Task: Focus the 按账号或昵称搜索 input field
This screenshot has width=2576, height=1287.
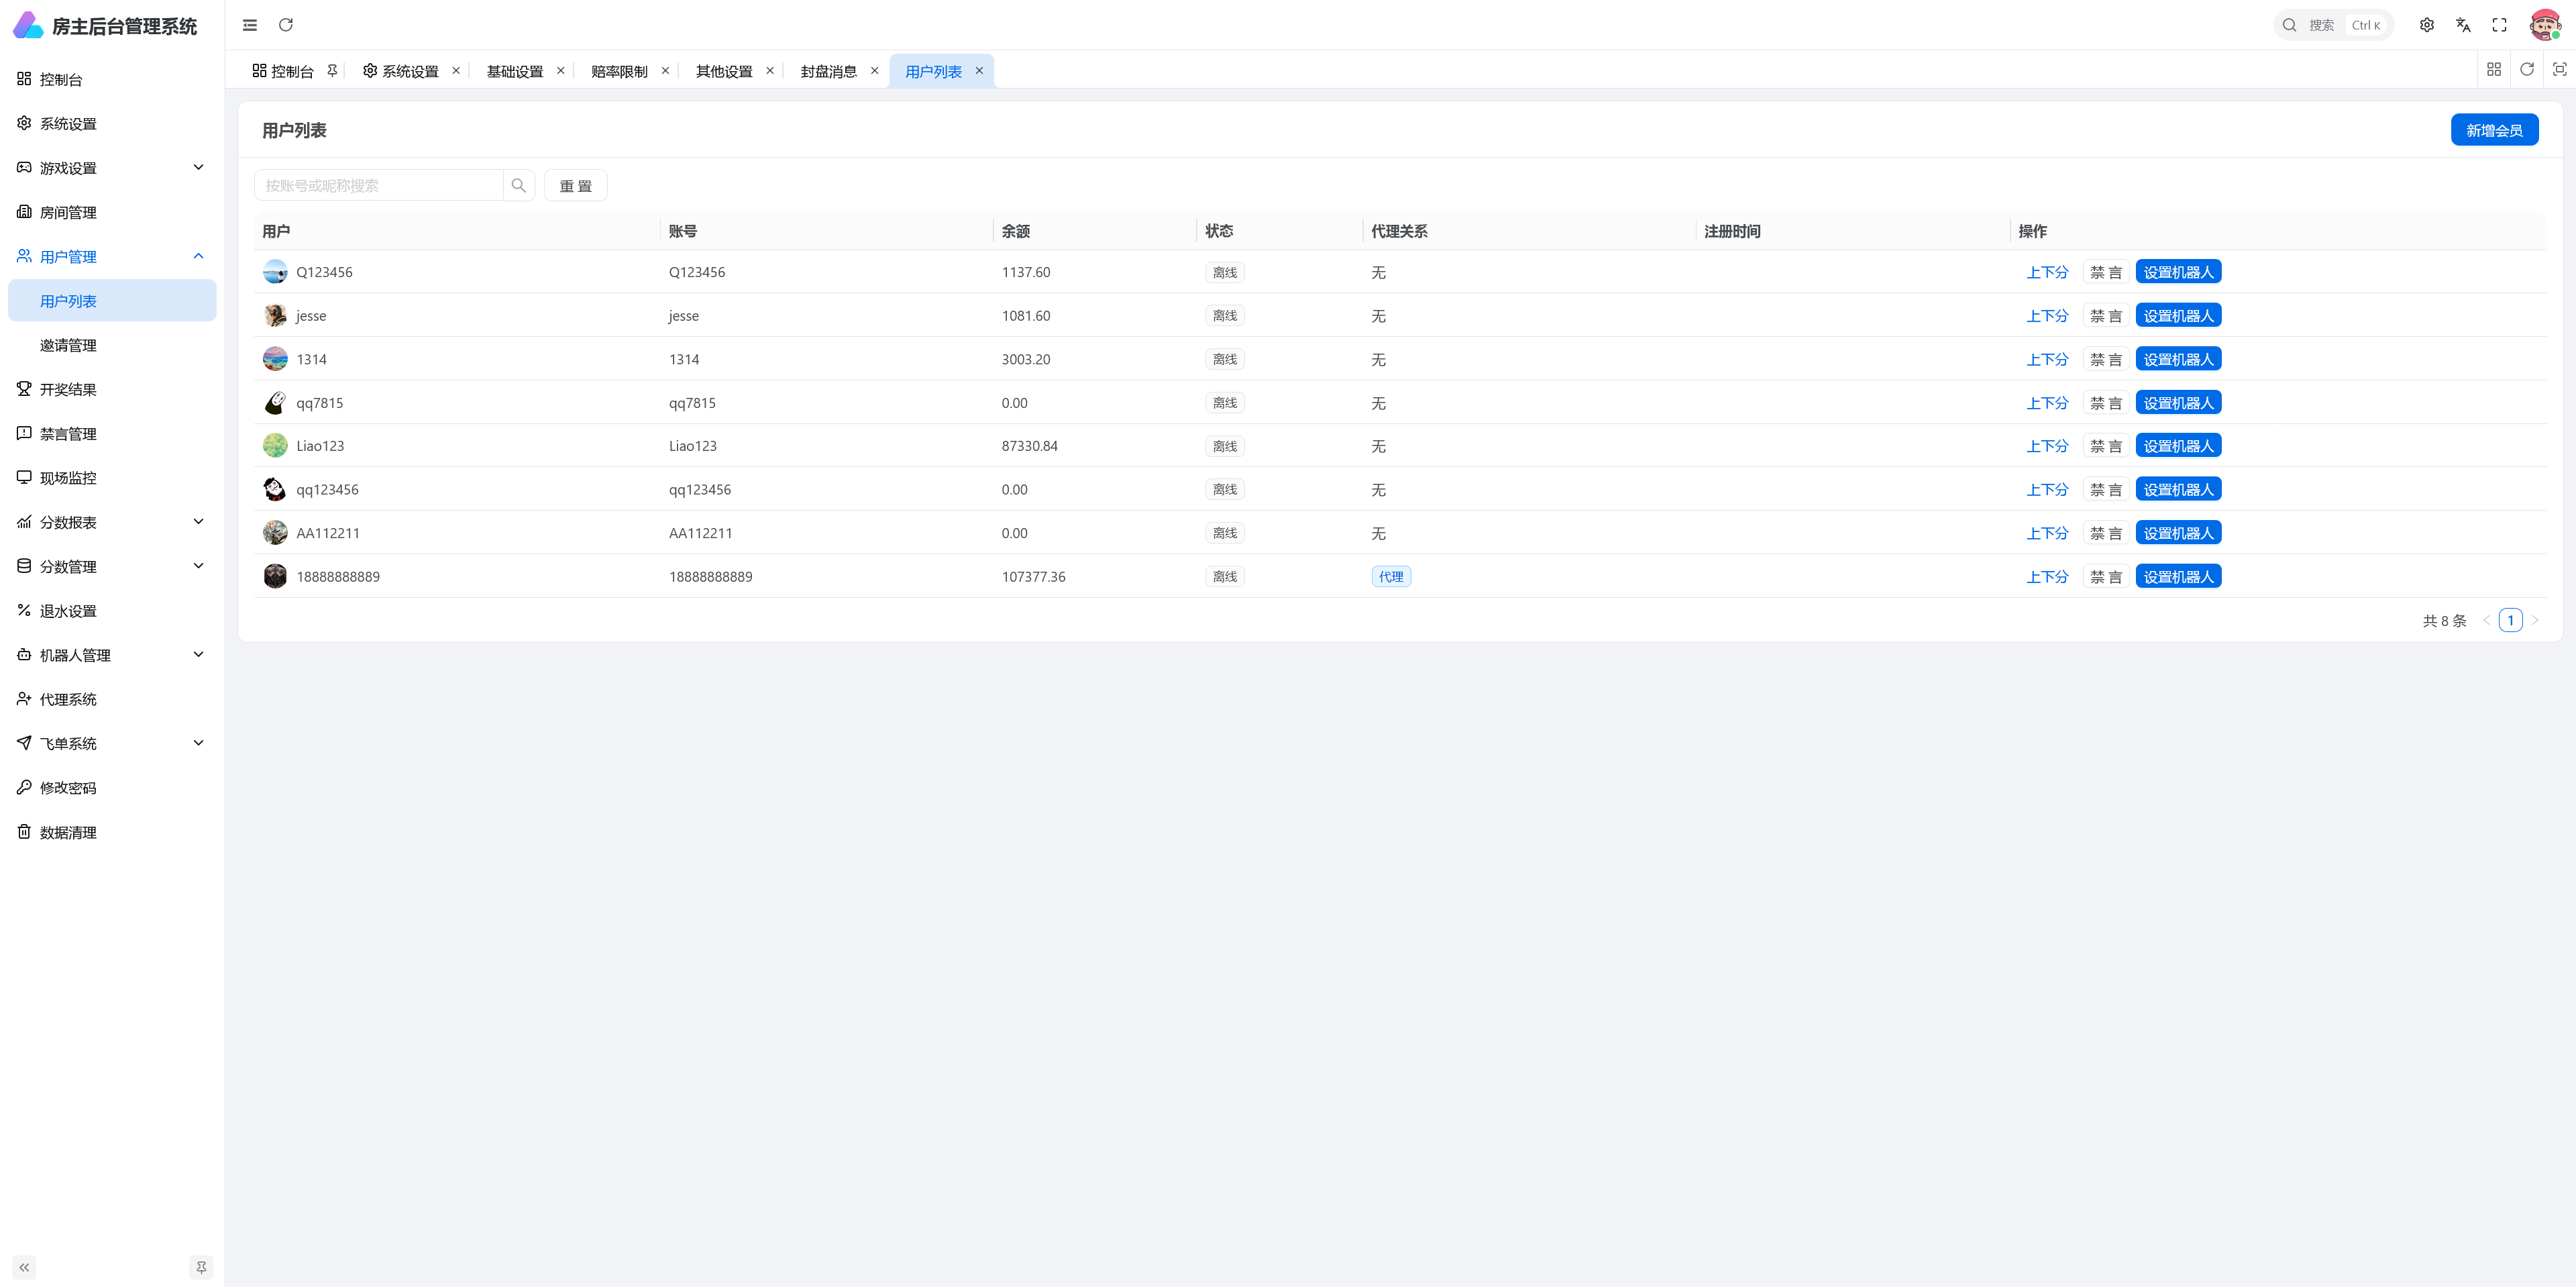Action: (x=379, y=185)
